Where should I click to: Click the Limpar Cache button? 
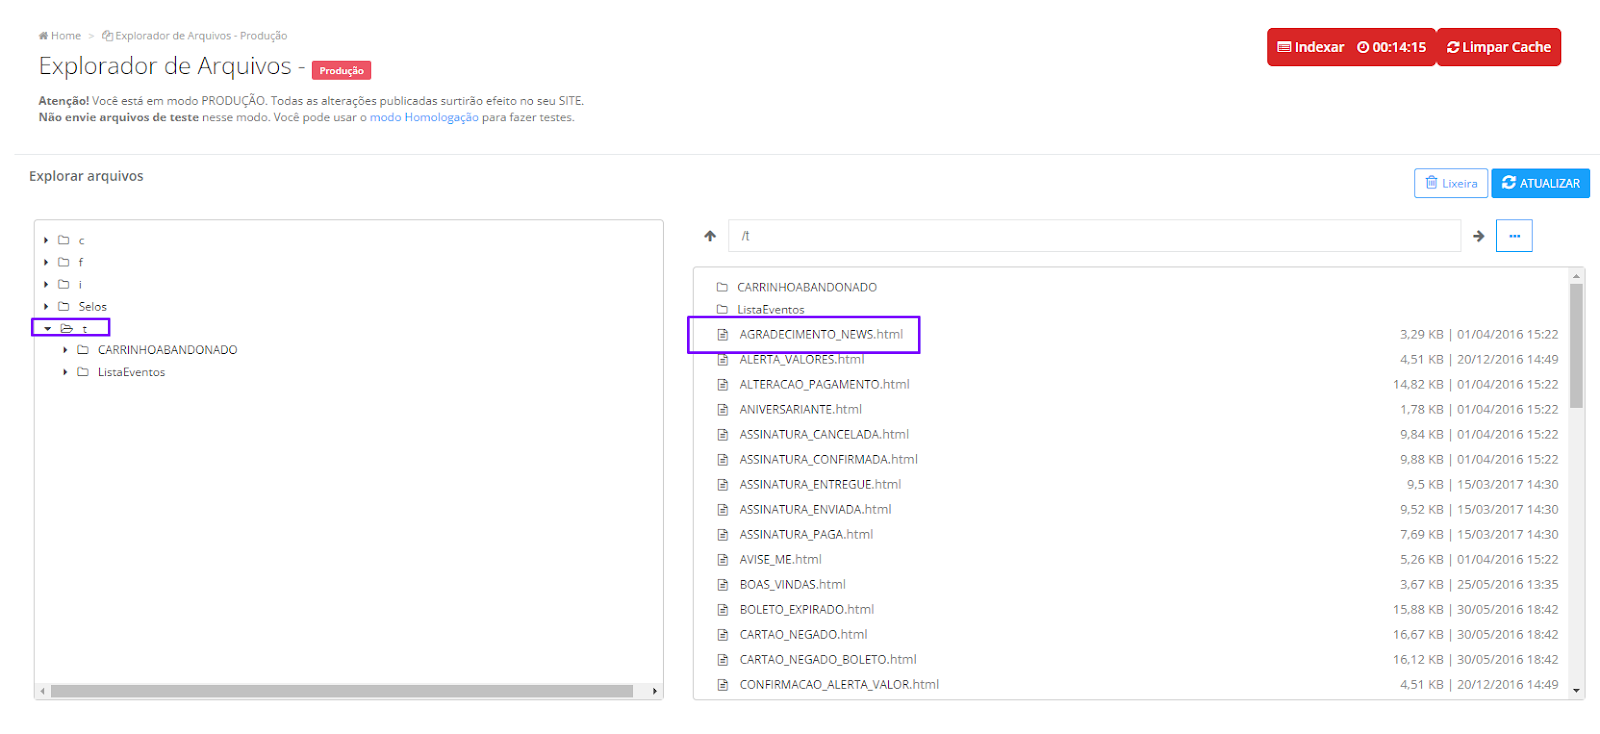click(x=1498, y=47)
